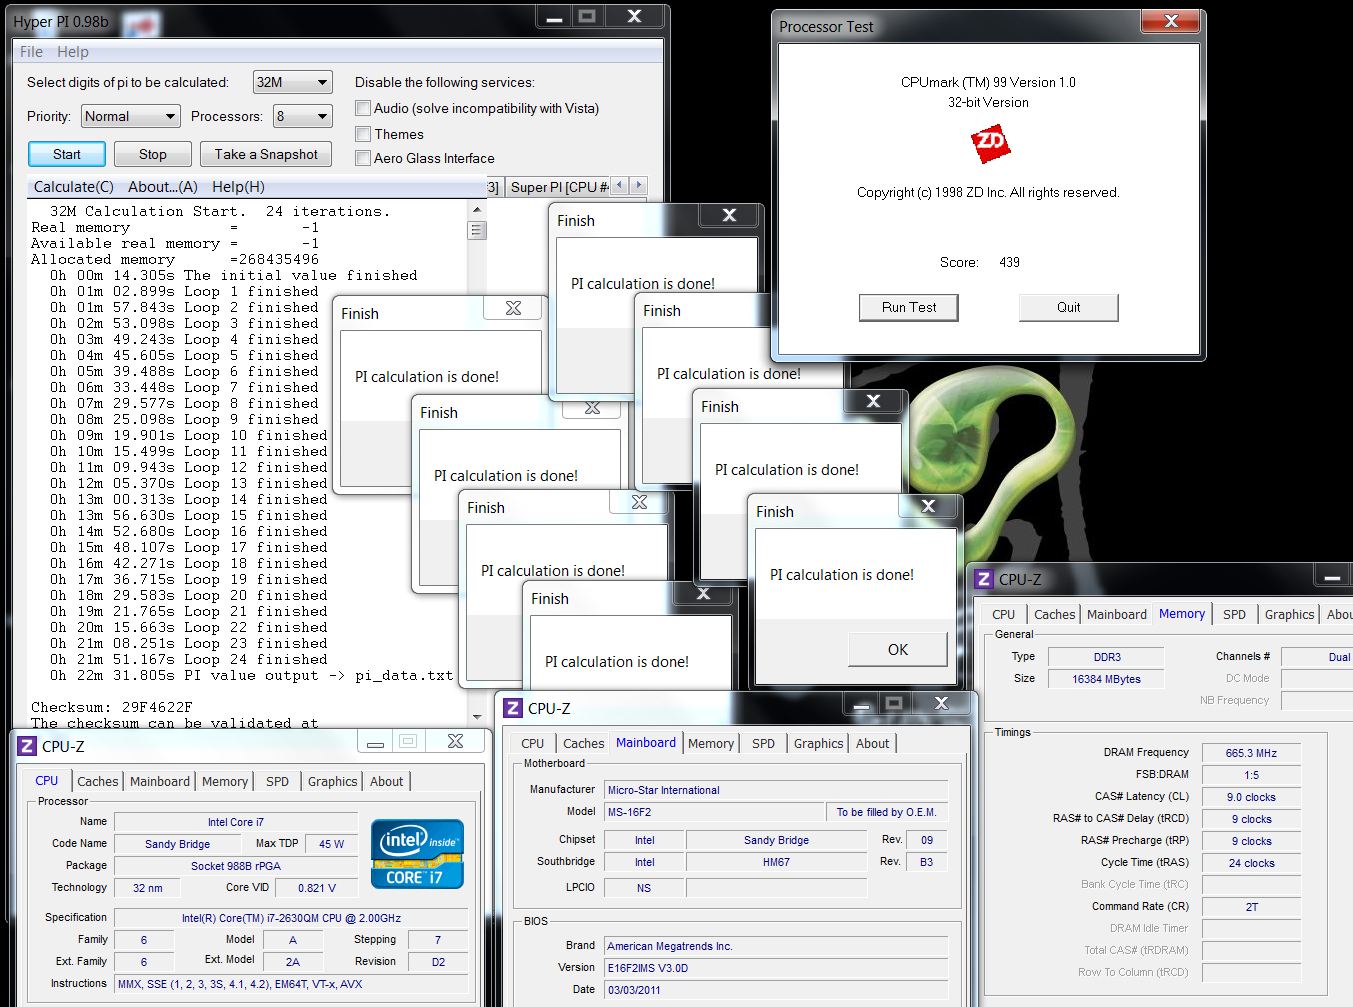1353x1007 pixels.
Task: Click the Intel Core i7 logo badge
Action: (x=417, y=854)
